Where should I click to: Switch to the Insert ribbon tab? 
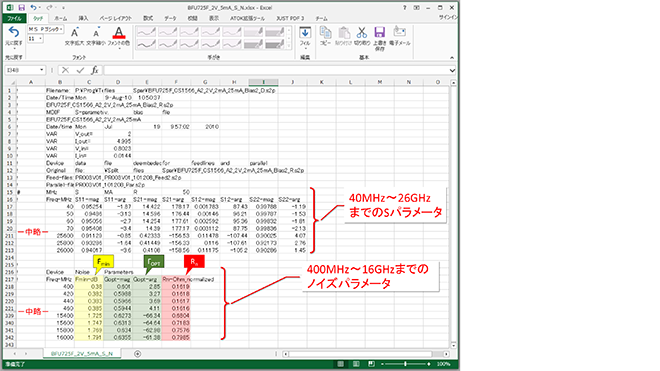pyautogui.click(x=83, y=19)
